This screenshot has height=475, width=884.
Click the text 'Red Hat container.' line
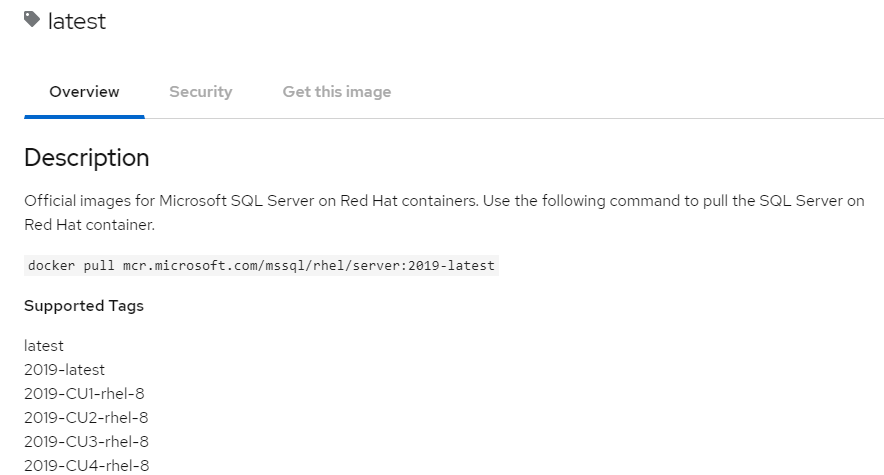(x=89, y=225)
